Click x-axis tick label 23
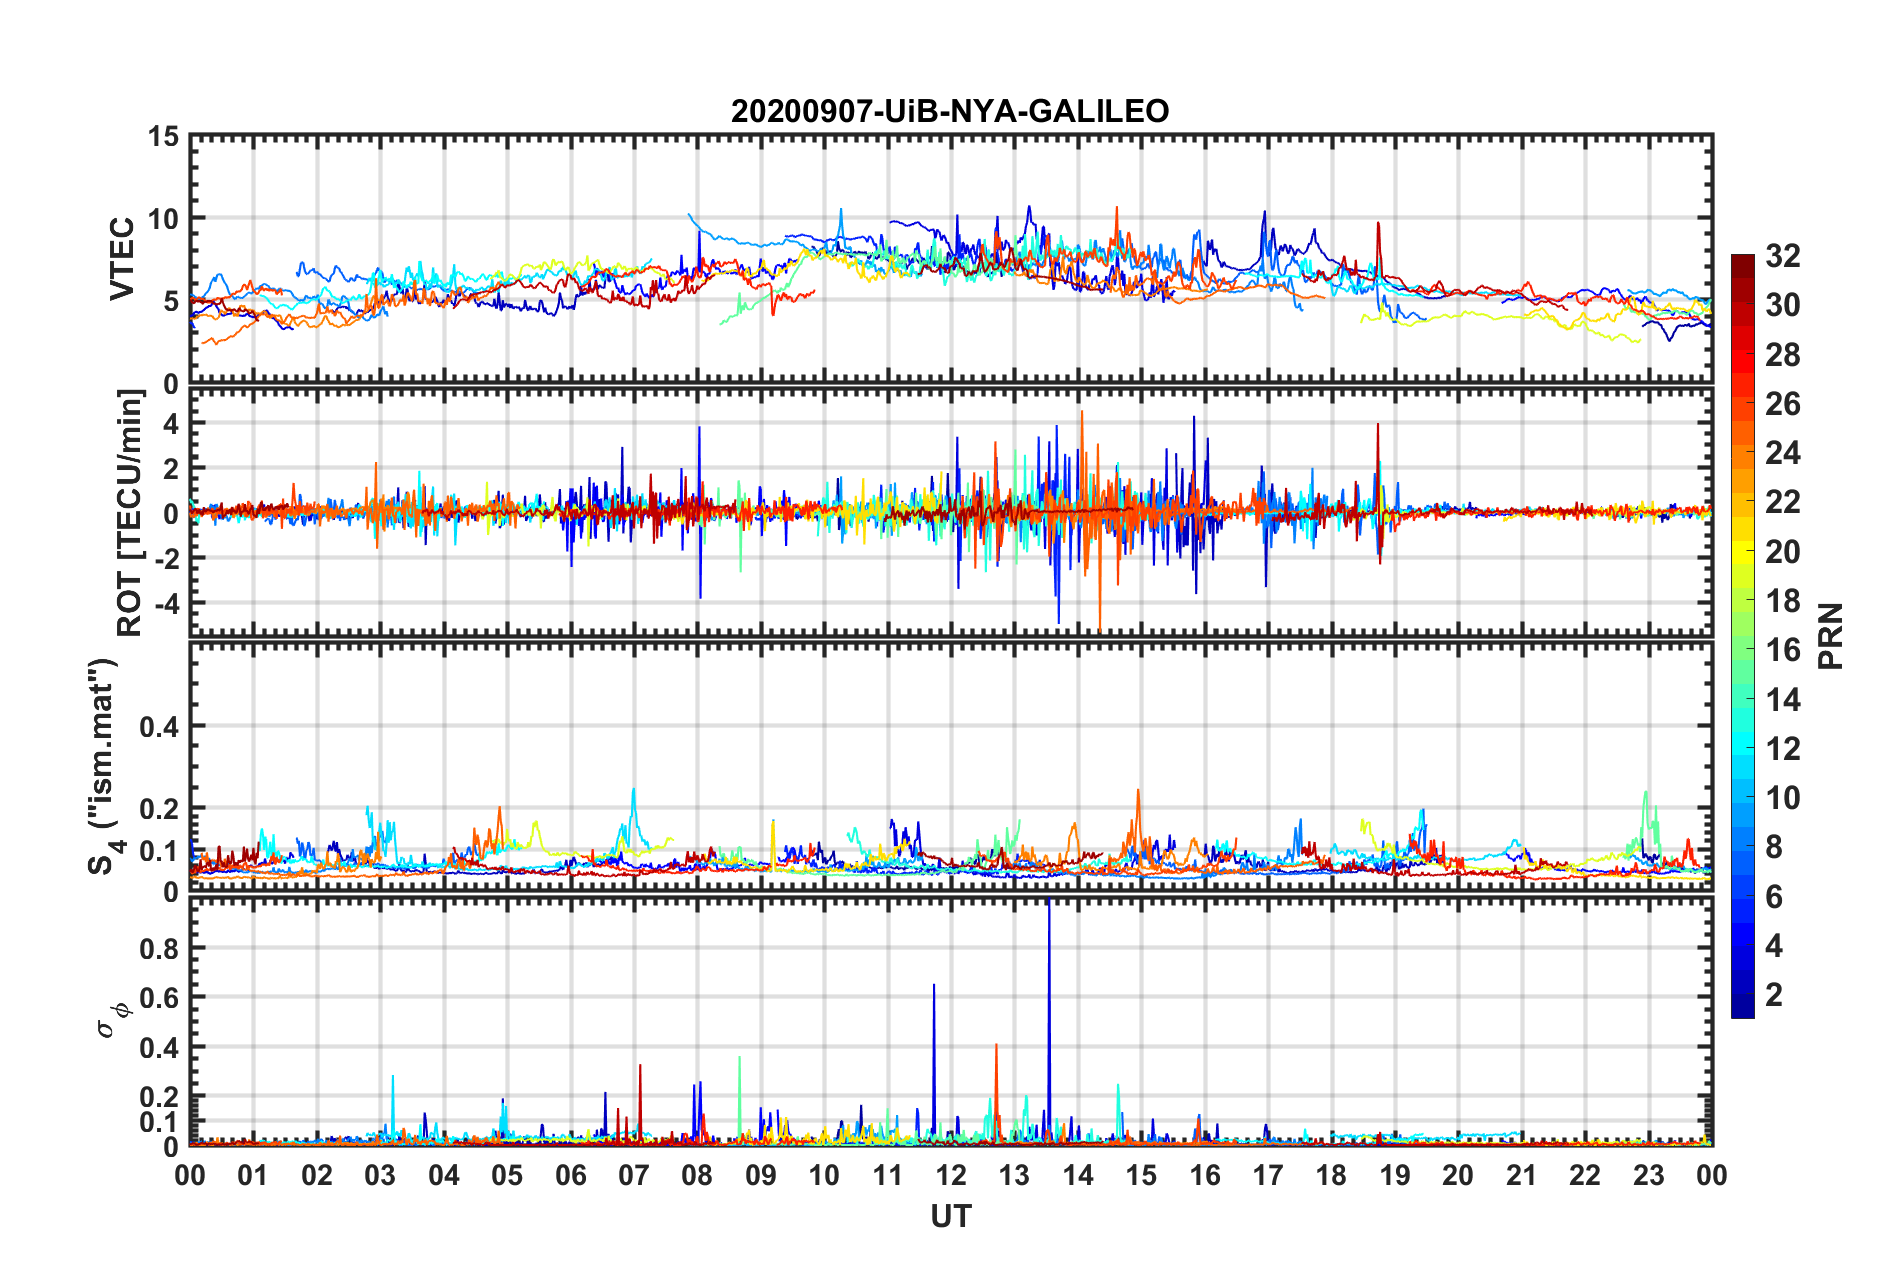 click(x=1649, y=1175)
